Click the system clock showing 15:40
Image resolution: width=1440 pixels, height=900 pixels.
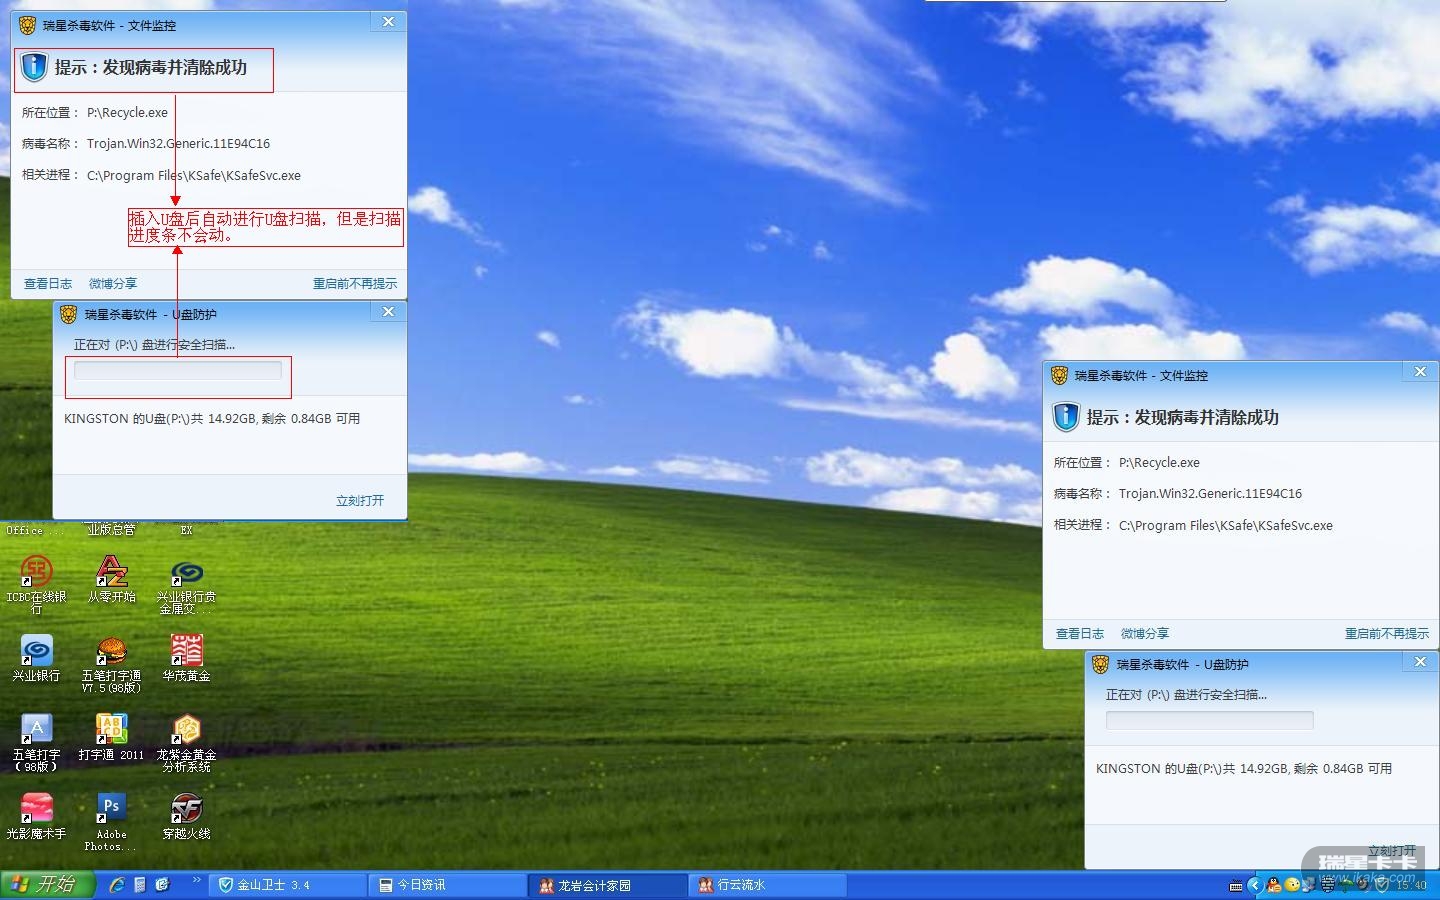[x=1411, y=885]
